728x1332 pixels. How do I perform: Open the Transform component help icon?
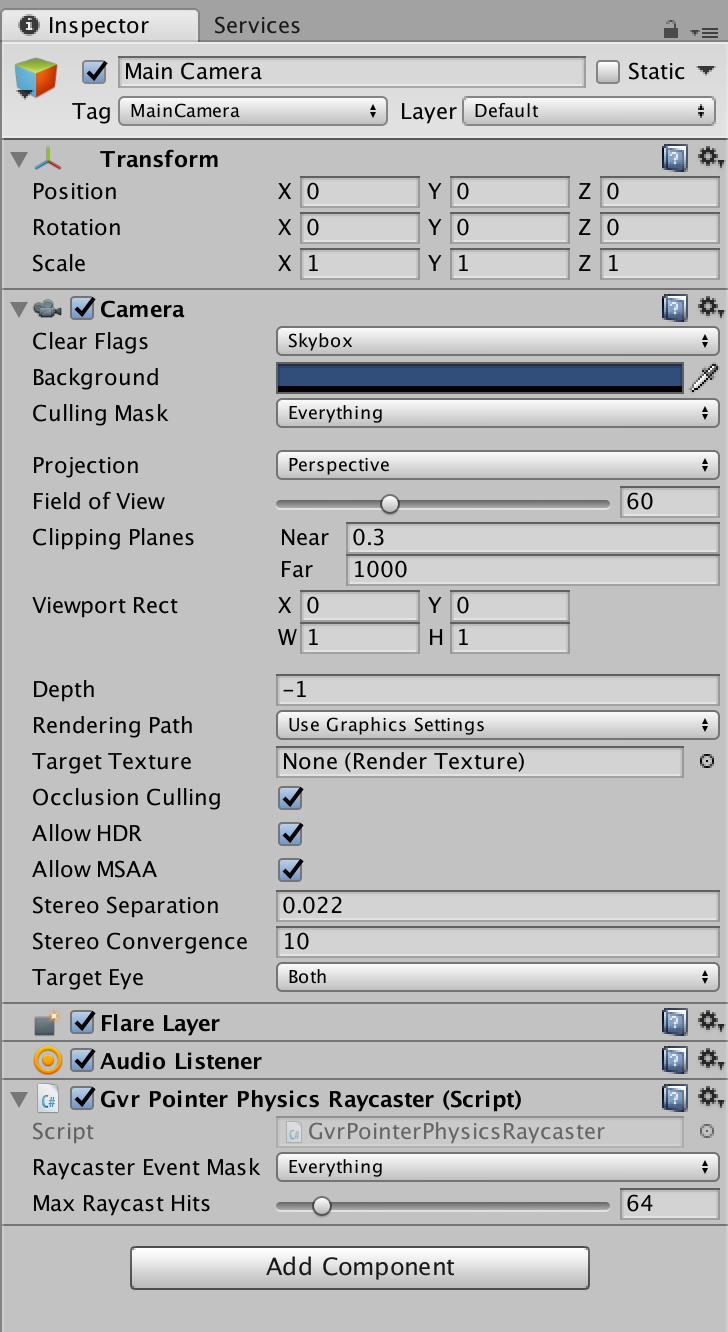(675, 158)
